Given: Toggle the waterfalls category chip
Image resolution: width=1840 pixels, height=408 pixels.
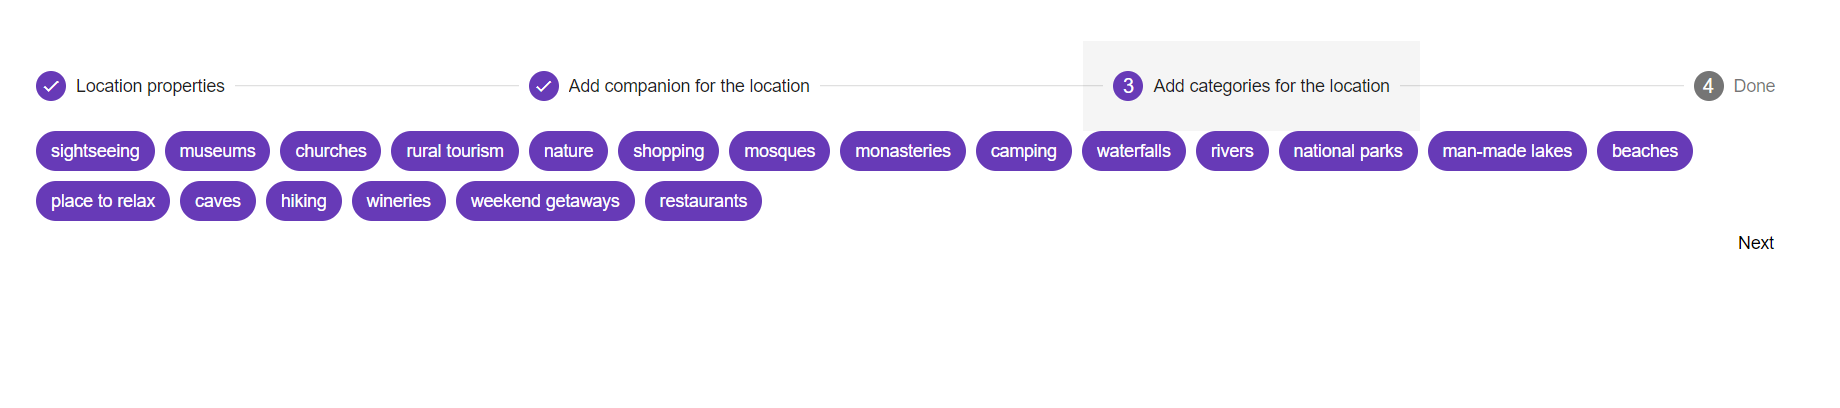Looking at the screenshot, I should pyautogui.click(x=1133, y=151).
